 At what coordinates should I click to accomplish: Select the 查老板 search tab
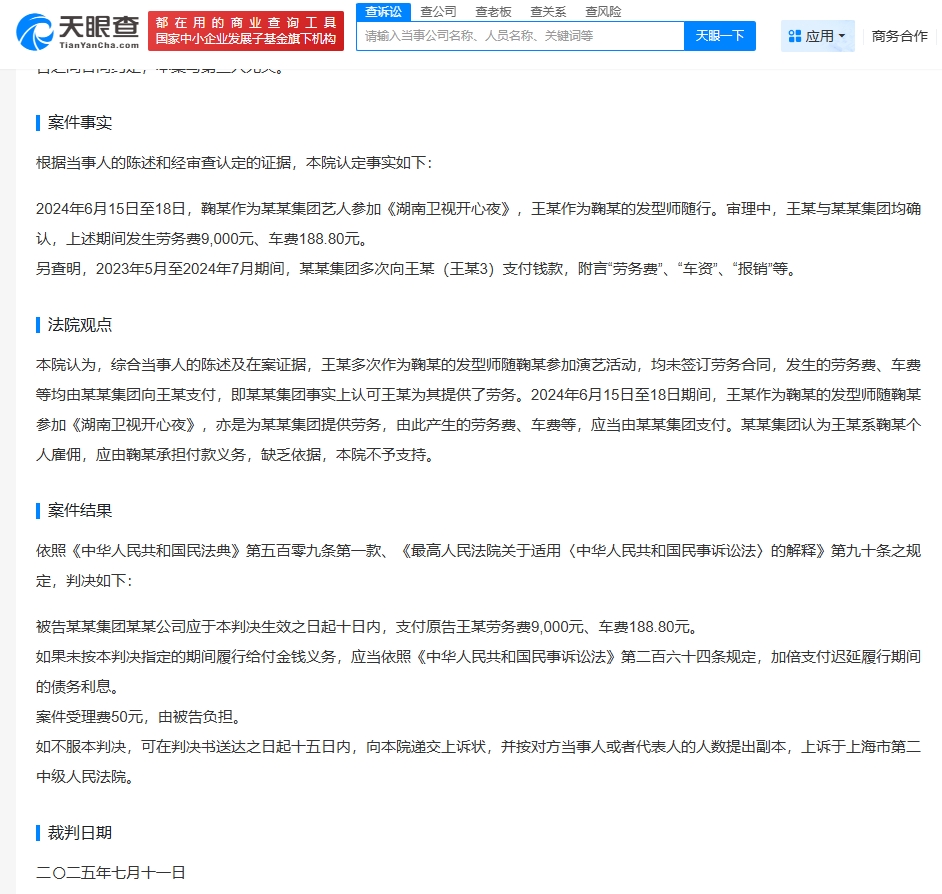493,12
